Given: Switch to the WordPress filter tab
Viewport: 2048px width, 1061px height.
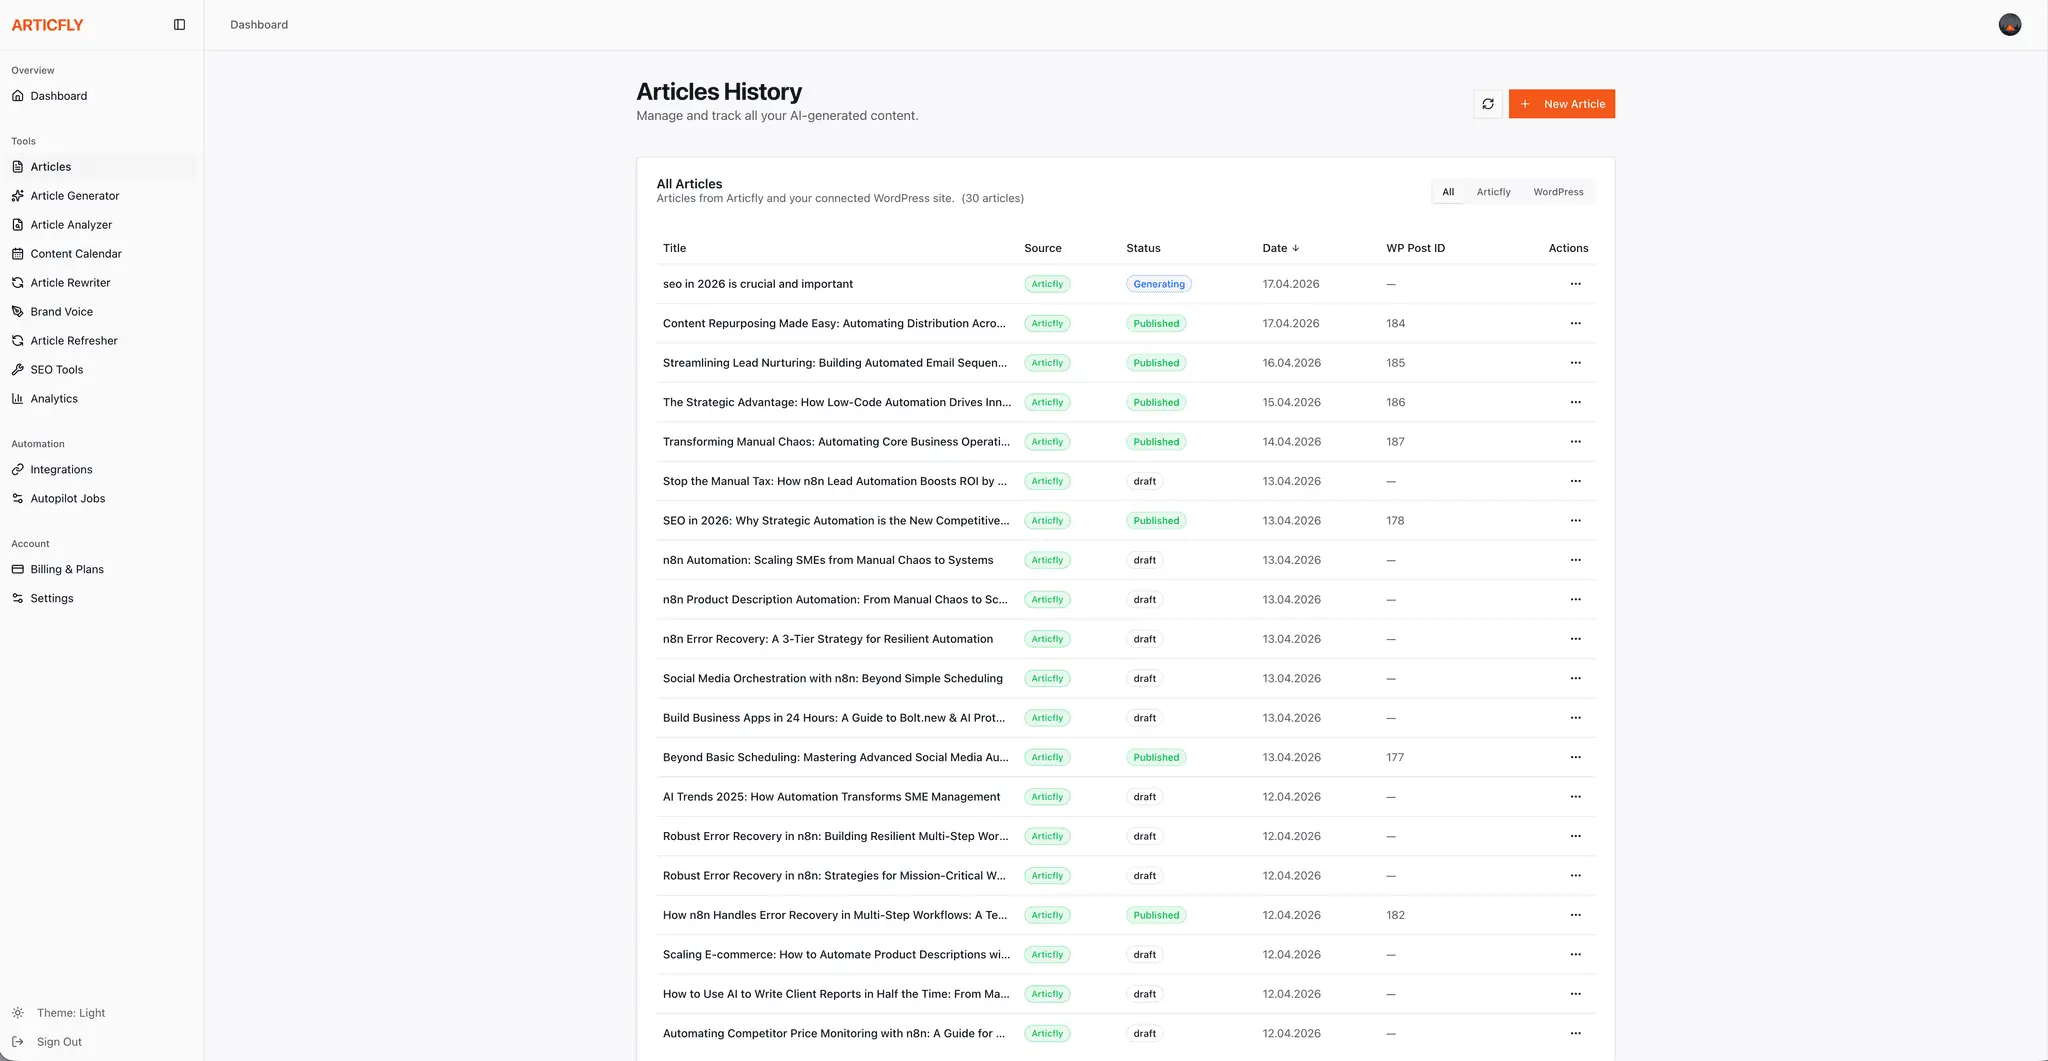Looking at the screenshot, I should click(1558, 192).
